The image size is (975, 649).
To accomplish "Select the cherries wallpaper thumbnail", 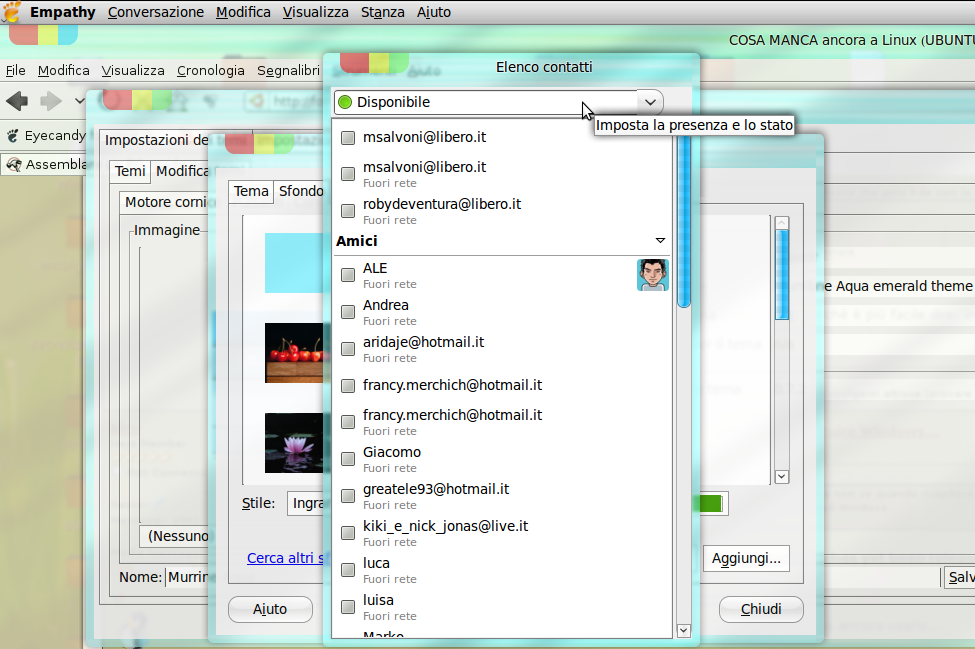I will pos(294,352).
